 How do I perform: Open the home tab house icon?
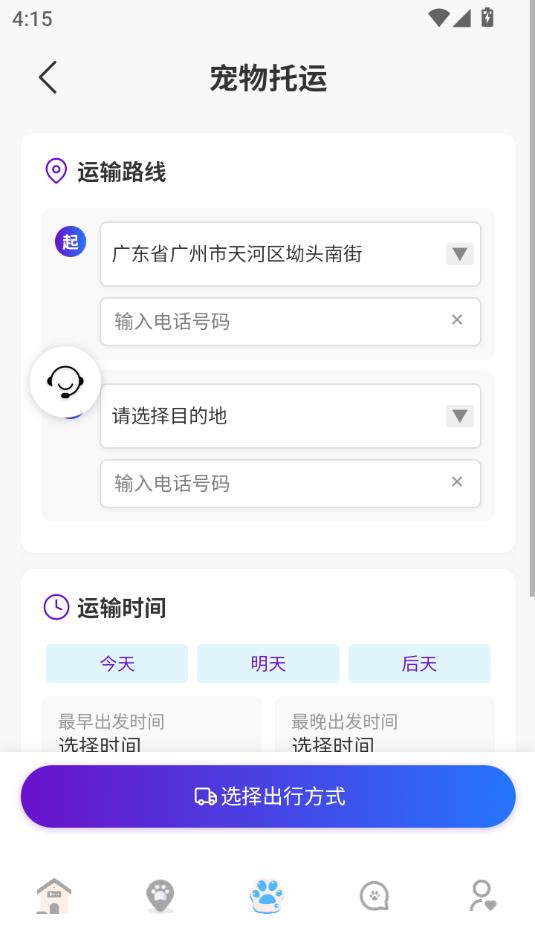click(x=54, y=896)
